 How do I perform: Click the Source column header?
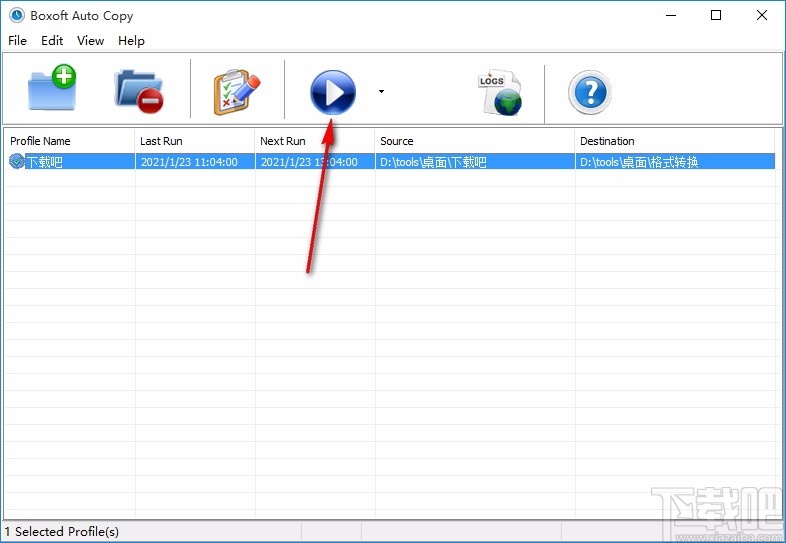pyautogui.click(x=475, y=141)
